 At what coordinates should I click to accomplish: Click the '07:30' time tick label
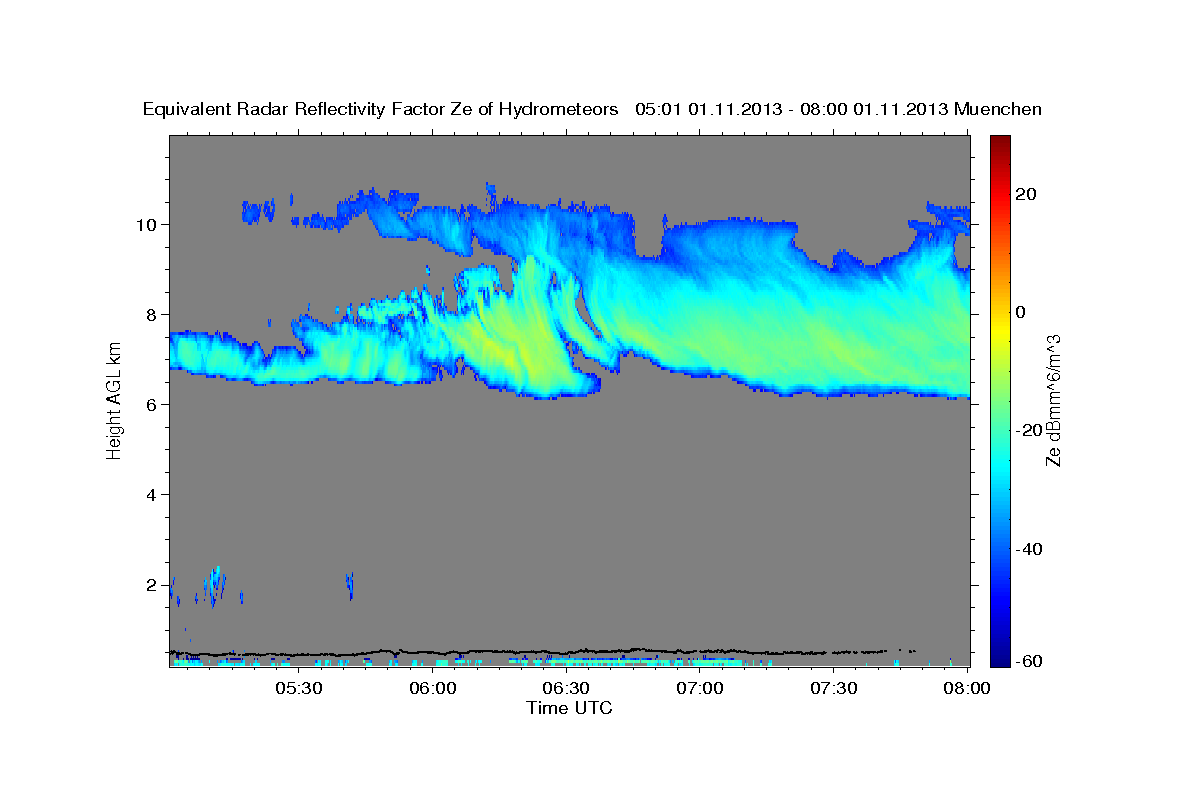[833, 689]
